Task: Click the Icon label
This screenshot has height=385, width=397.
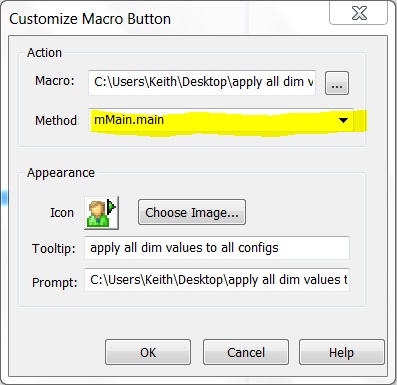Action: point(62,213)
